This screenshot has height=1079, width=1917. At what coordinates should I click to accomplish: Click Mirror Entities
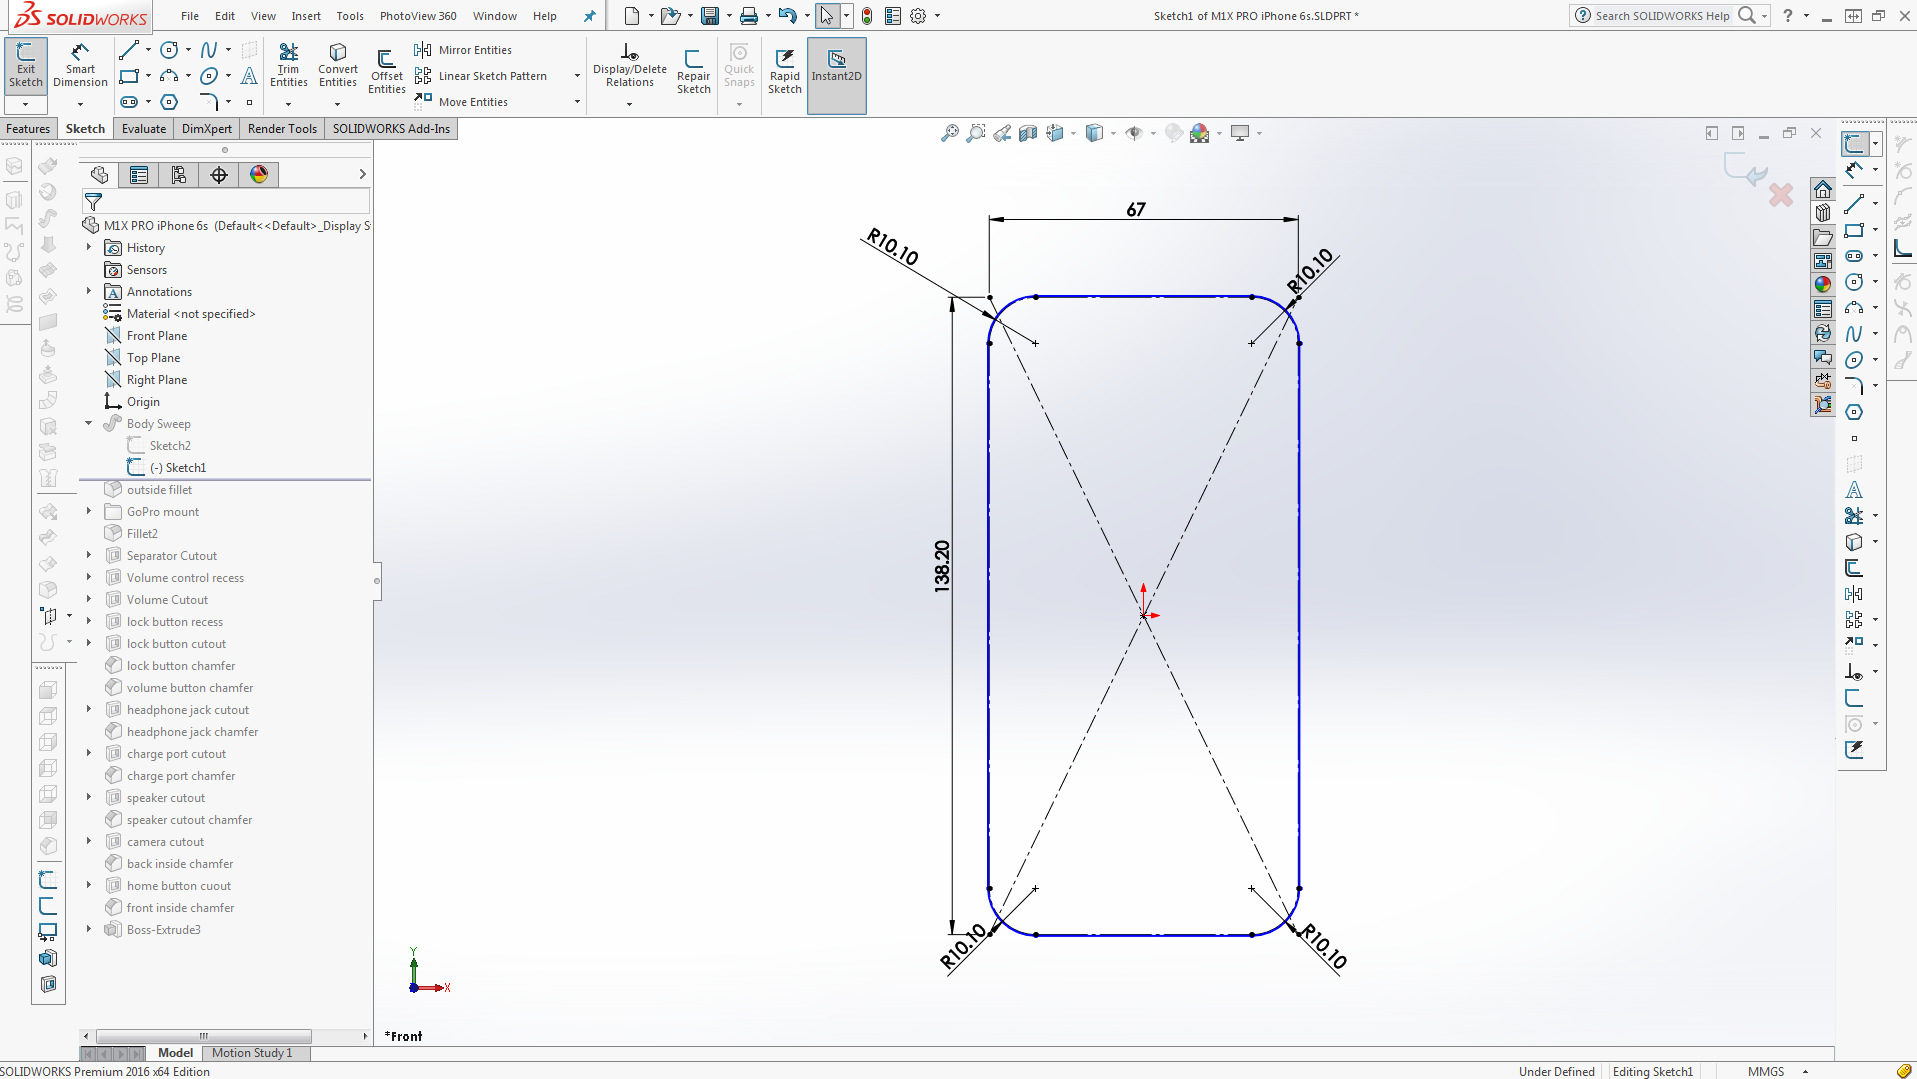click(x=463, y=50)
